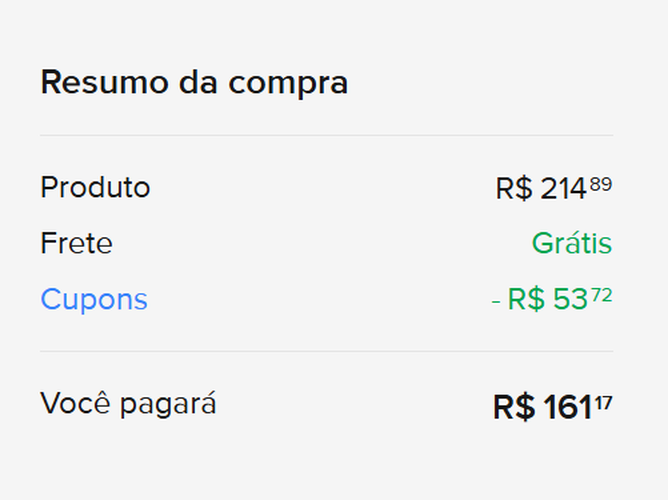Click the coupon discount number 53
The image size is (668, 500).
coord(570,300)
